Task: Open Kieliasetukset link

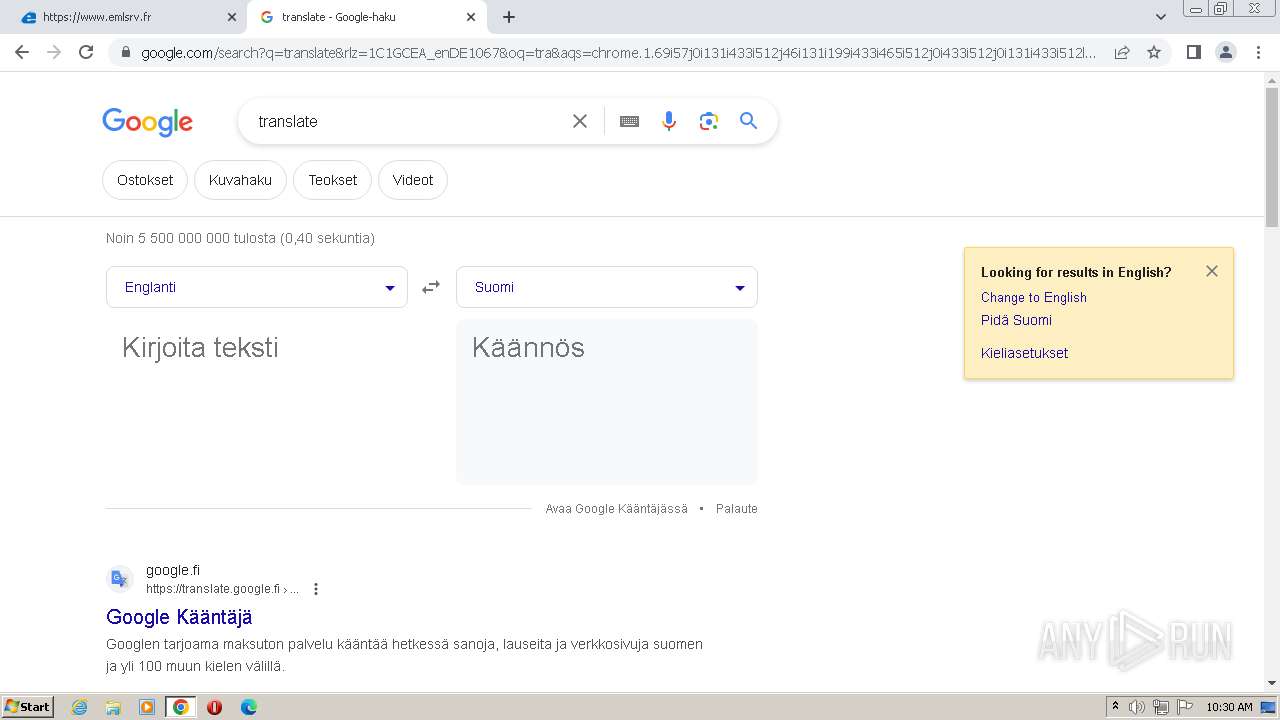Action: pyautogui.click(x=1024, y=353)
